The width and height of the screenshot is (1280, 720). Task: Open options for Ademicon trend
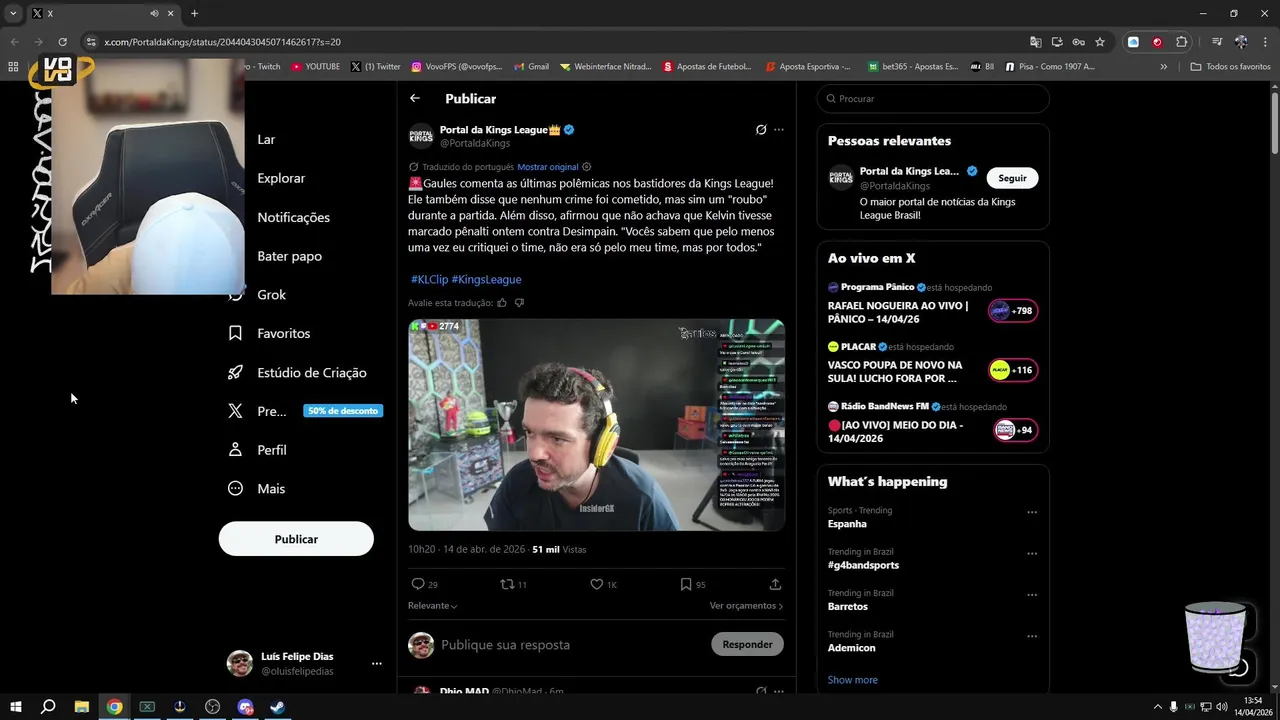1032,636
